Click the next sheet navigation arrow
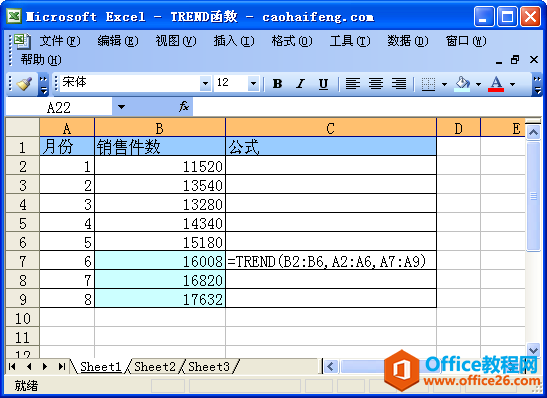Viewport: 547px width, 398px height. click(45, 367)
